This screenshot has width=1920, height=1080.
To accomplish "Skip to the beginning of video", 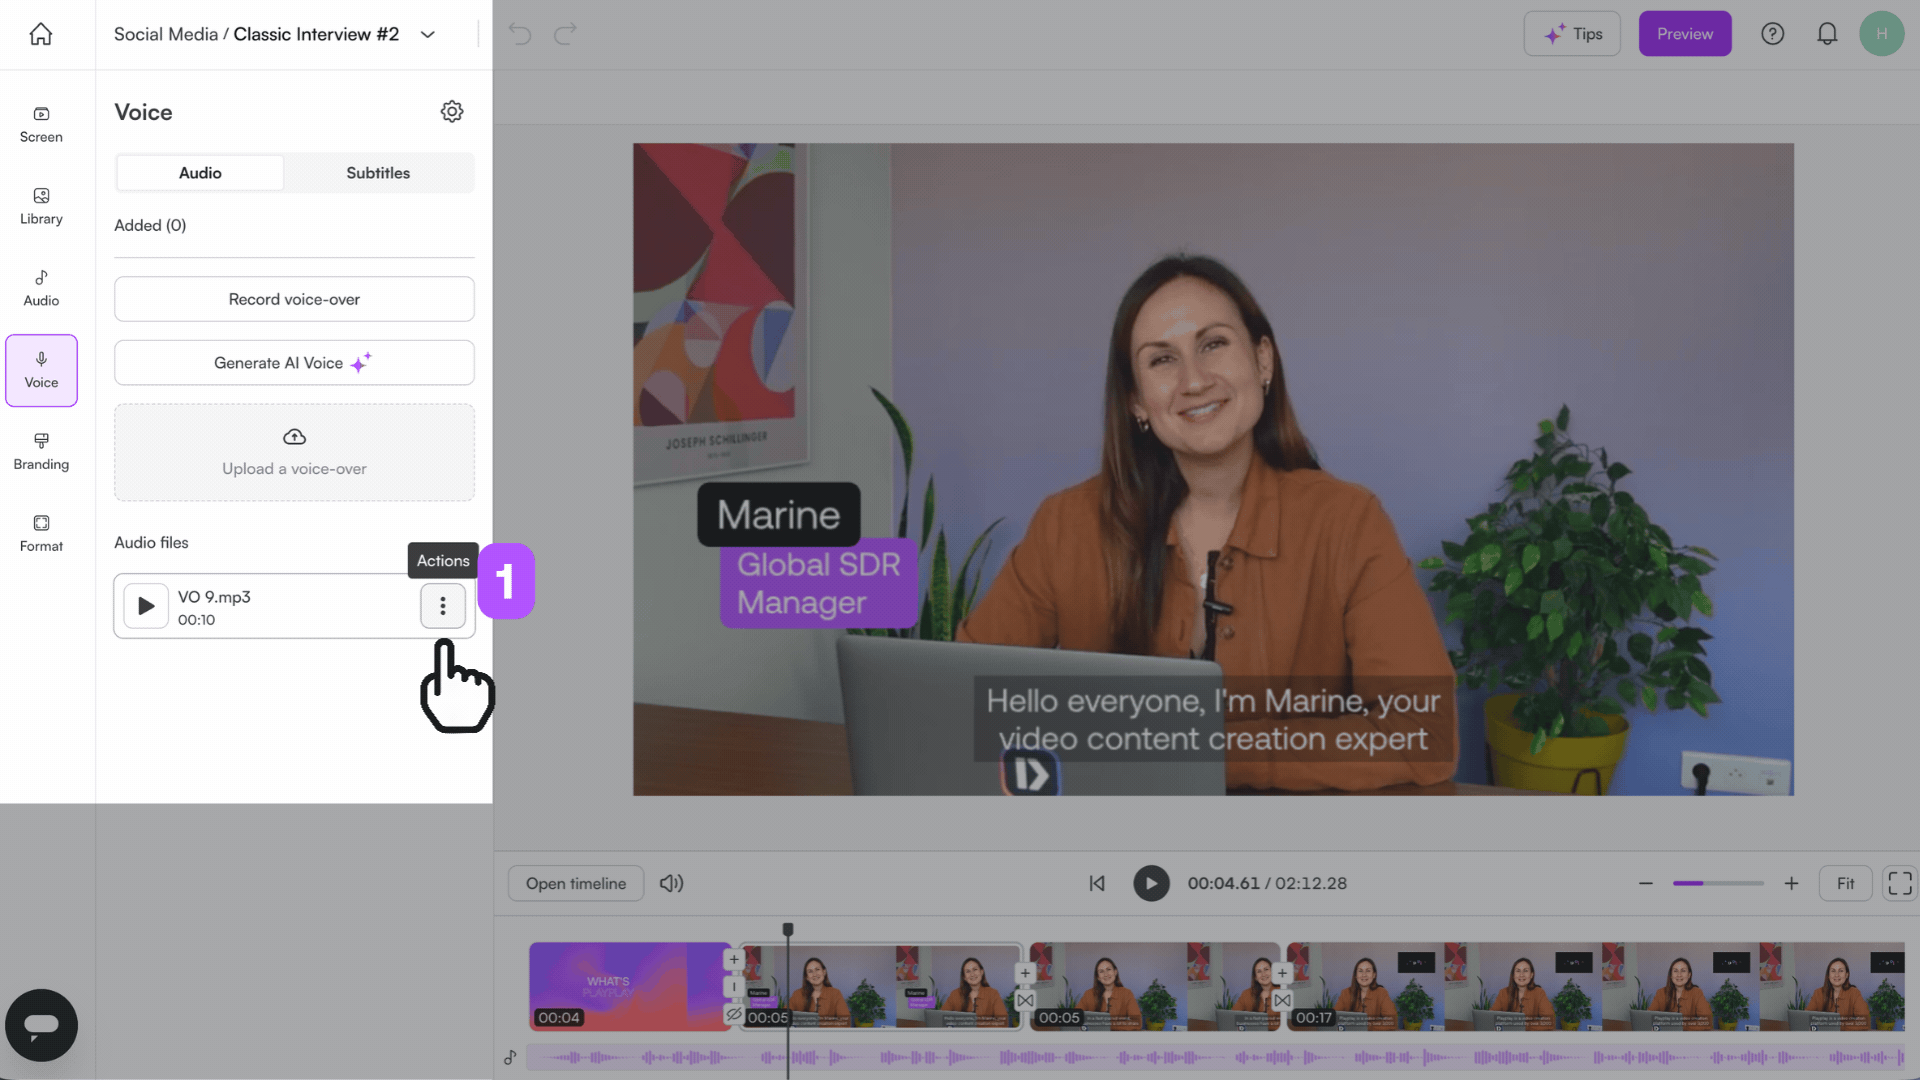I will [x=1097, y=883].
